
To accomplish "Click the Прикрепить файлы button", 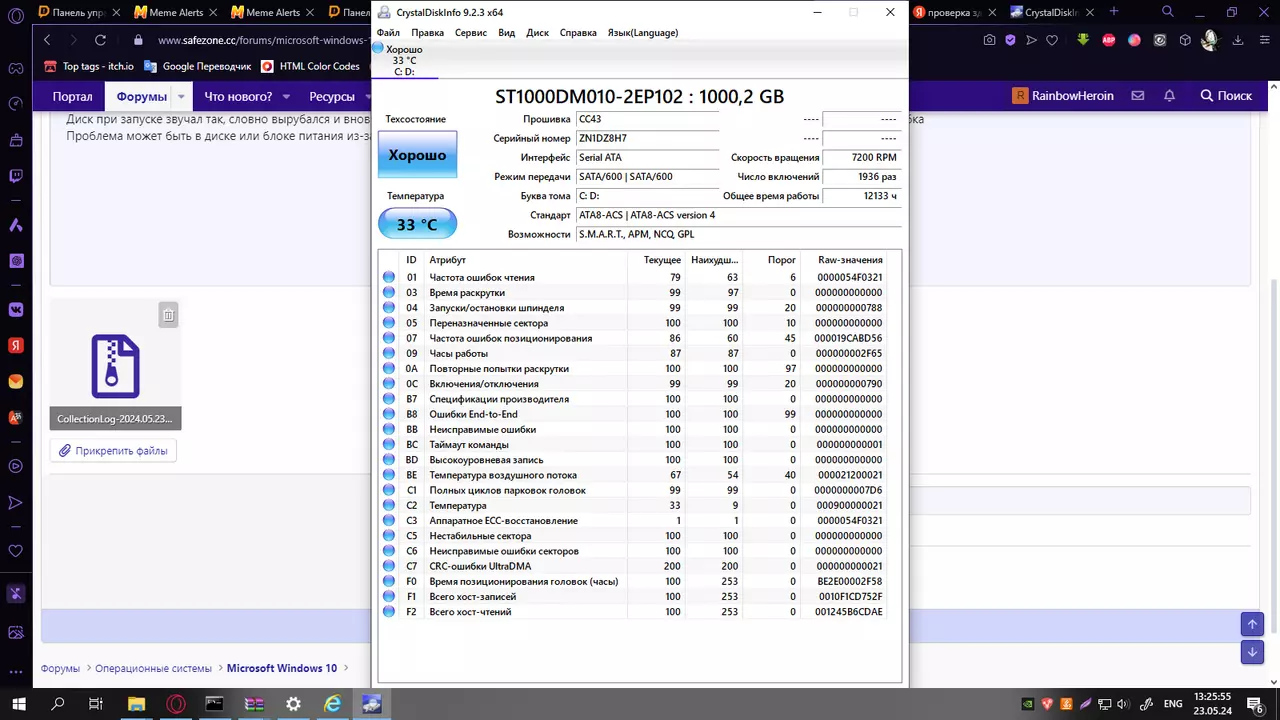I will [113, 451].
